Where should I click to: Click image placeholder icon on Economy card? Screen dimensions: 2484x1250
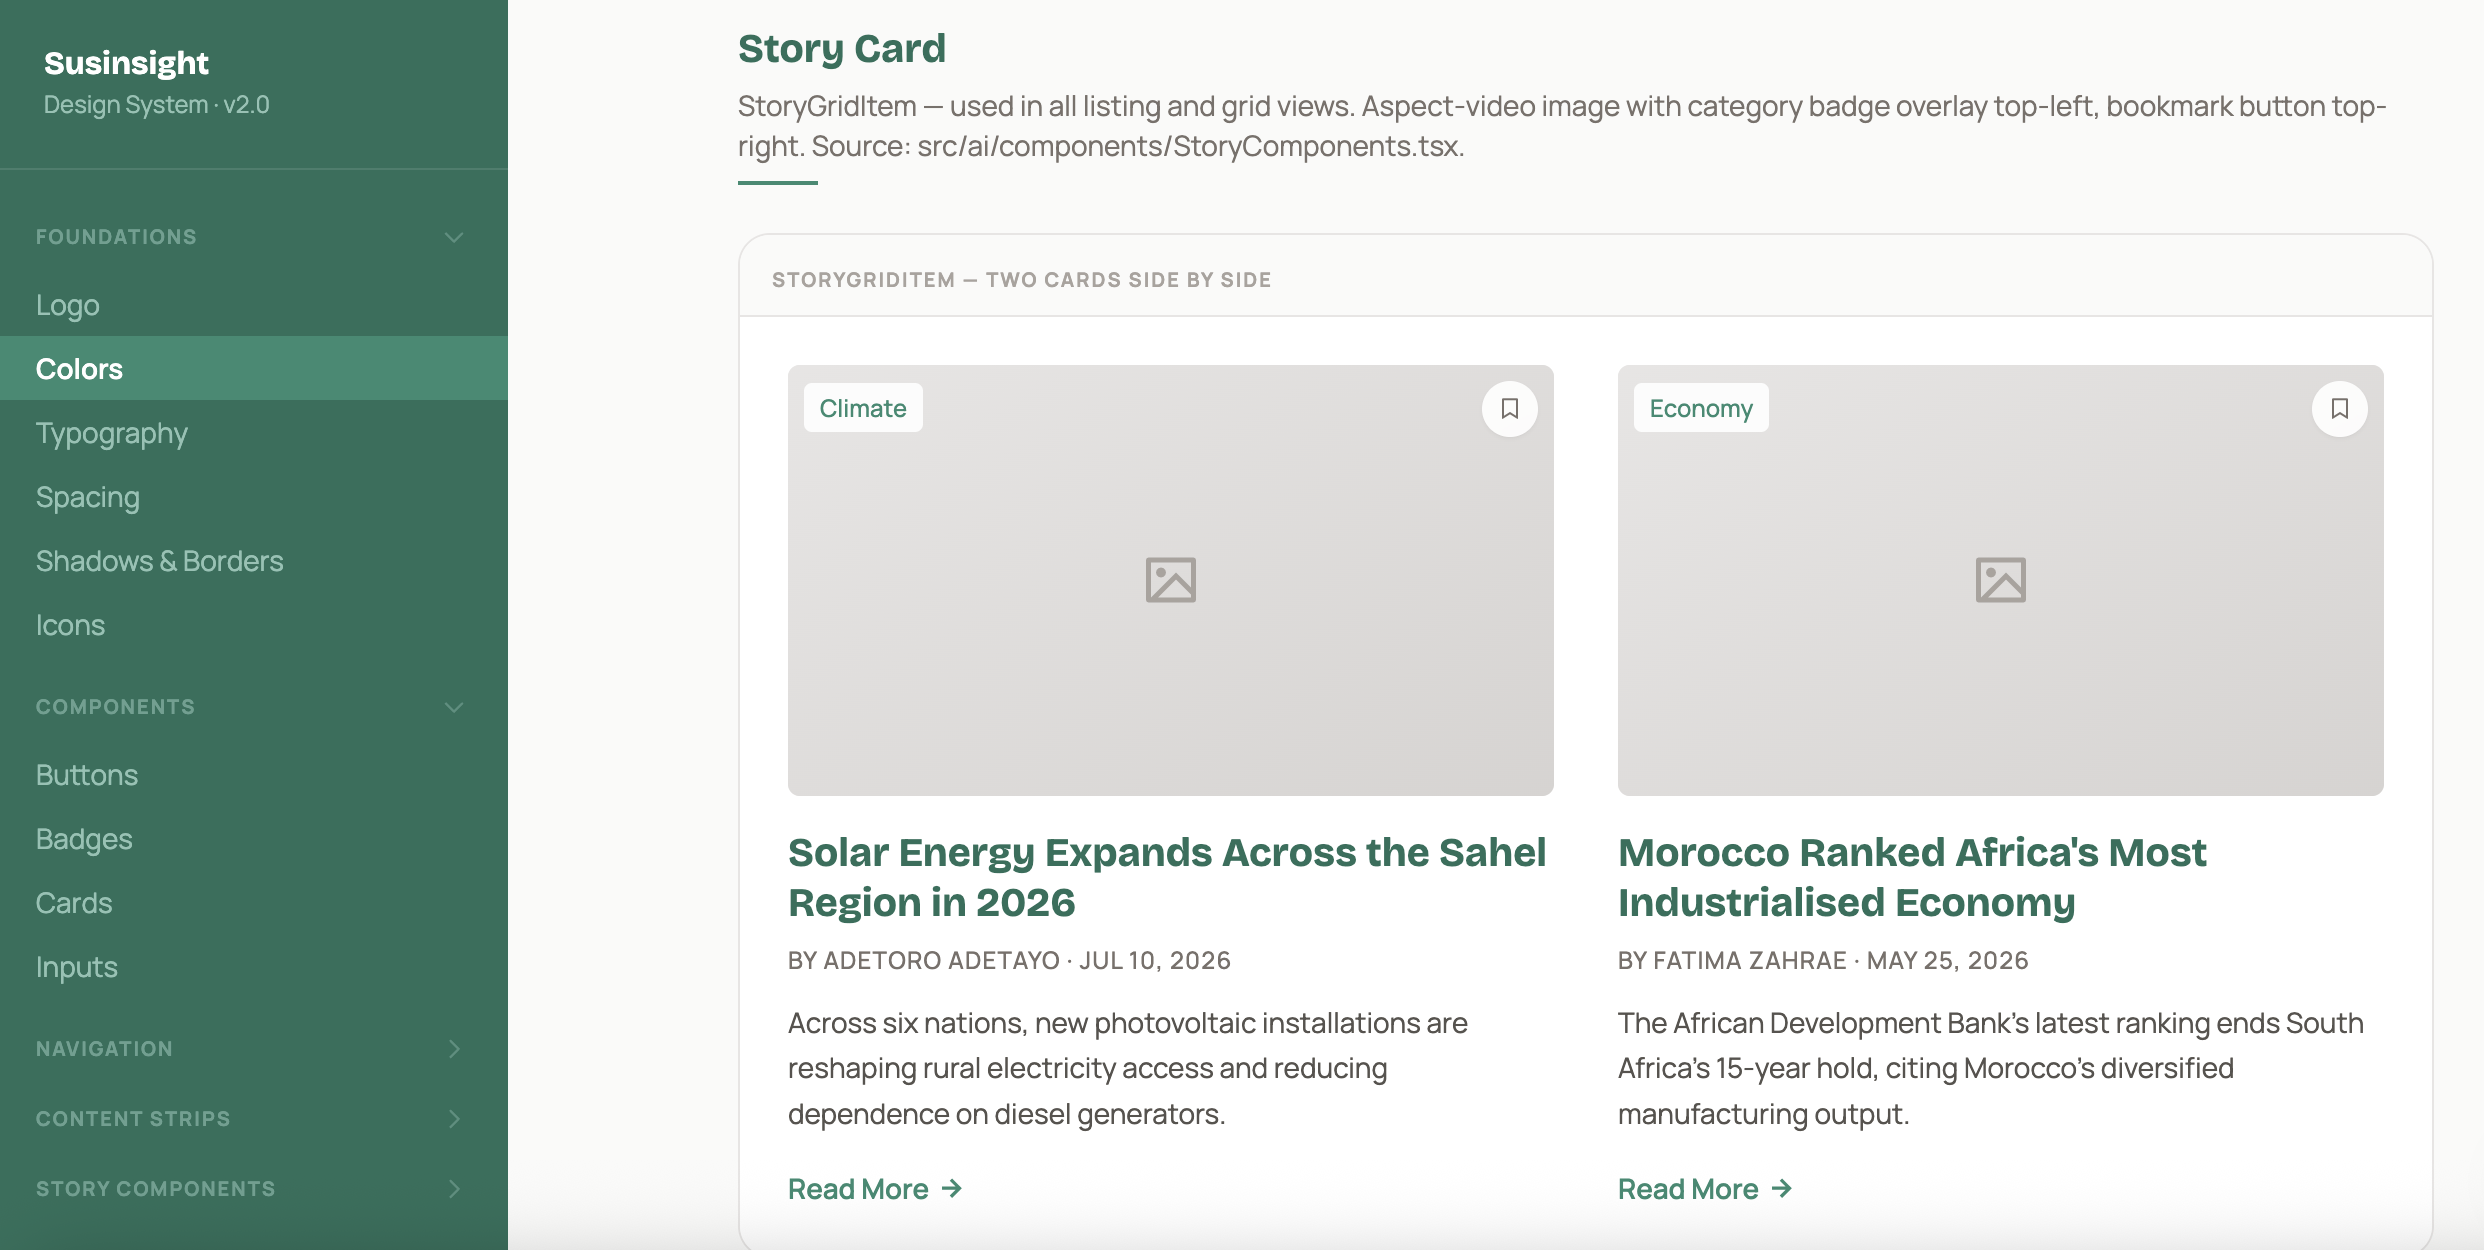(x=2000, y=580)
